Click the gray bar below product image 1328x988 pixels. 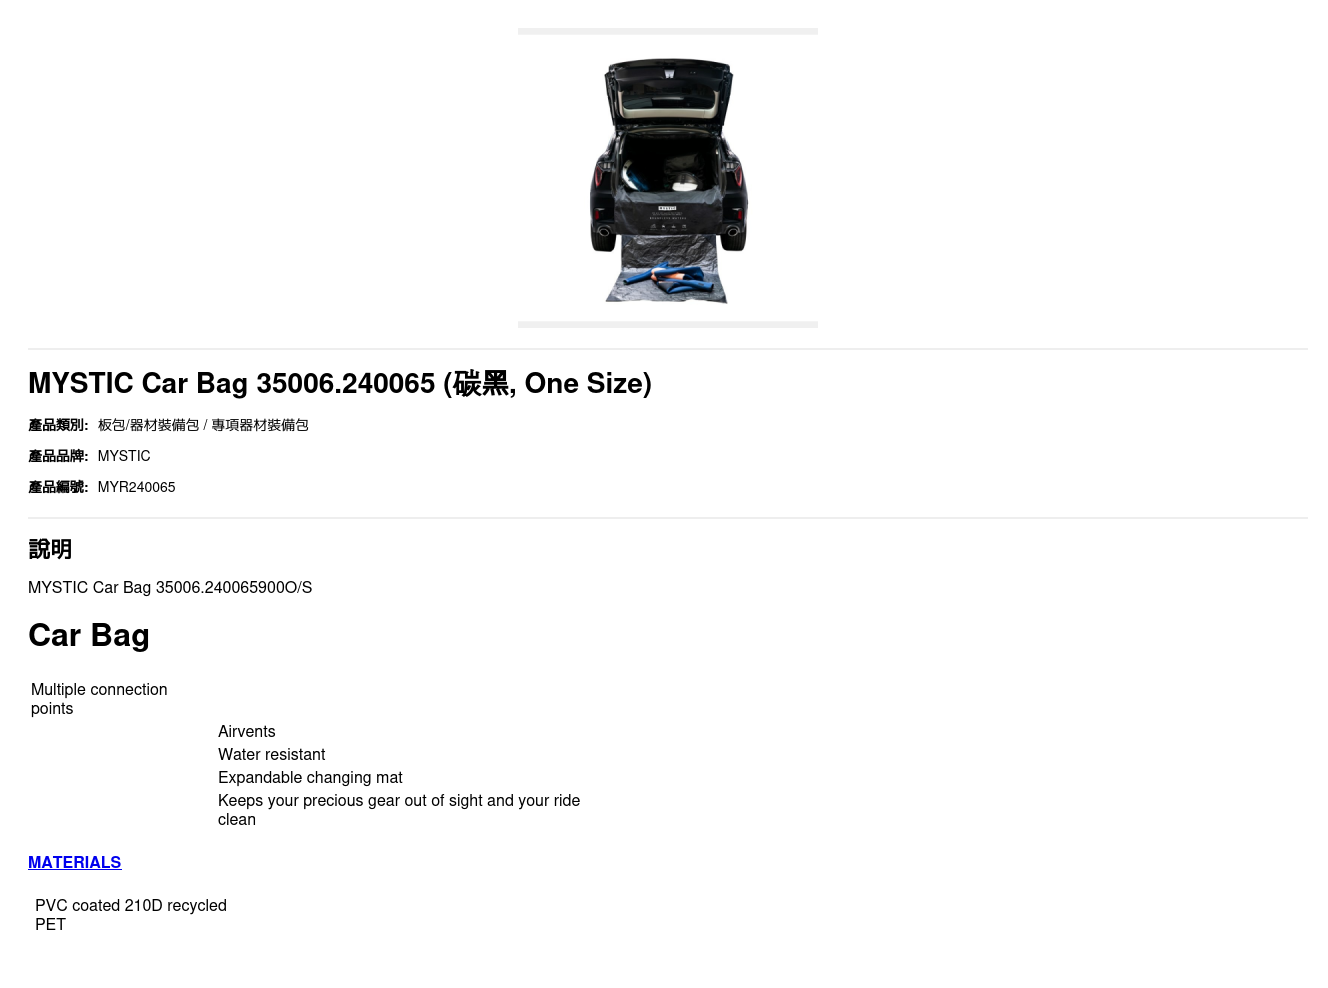click(x=668, y=324)
